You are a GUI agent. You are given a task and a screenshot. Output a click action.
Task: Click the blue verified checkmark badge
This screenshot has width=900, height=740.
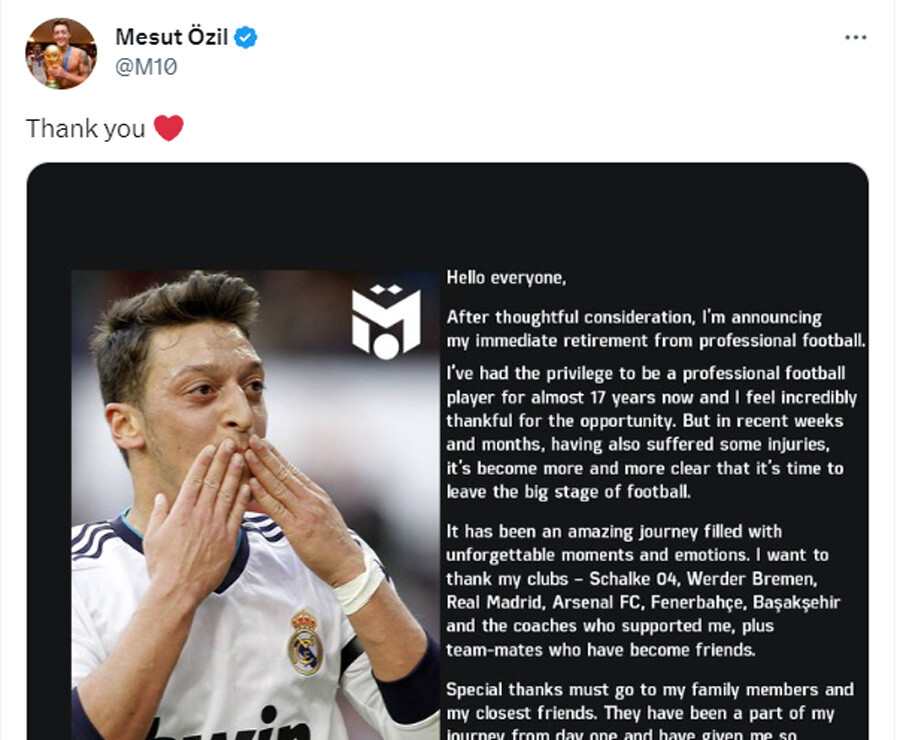(246, 38)
